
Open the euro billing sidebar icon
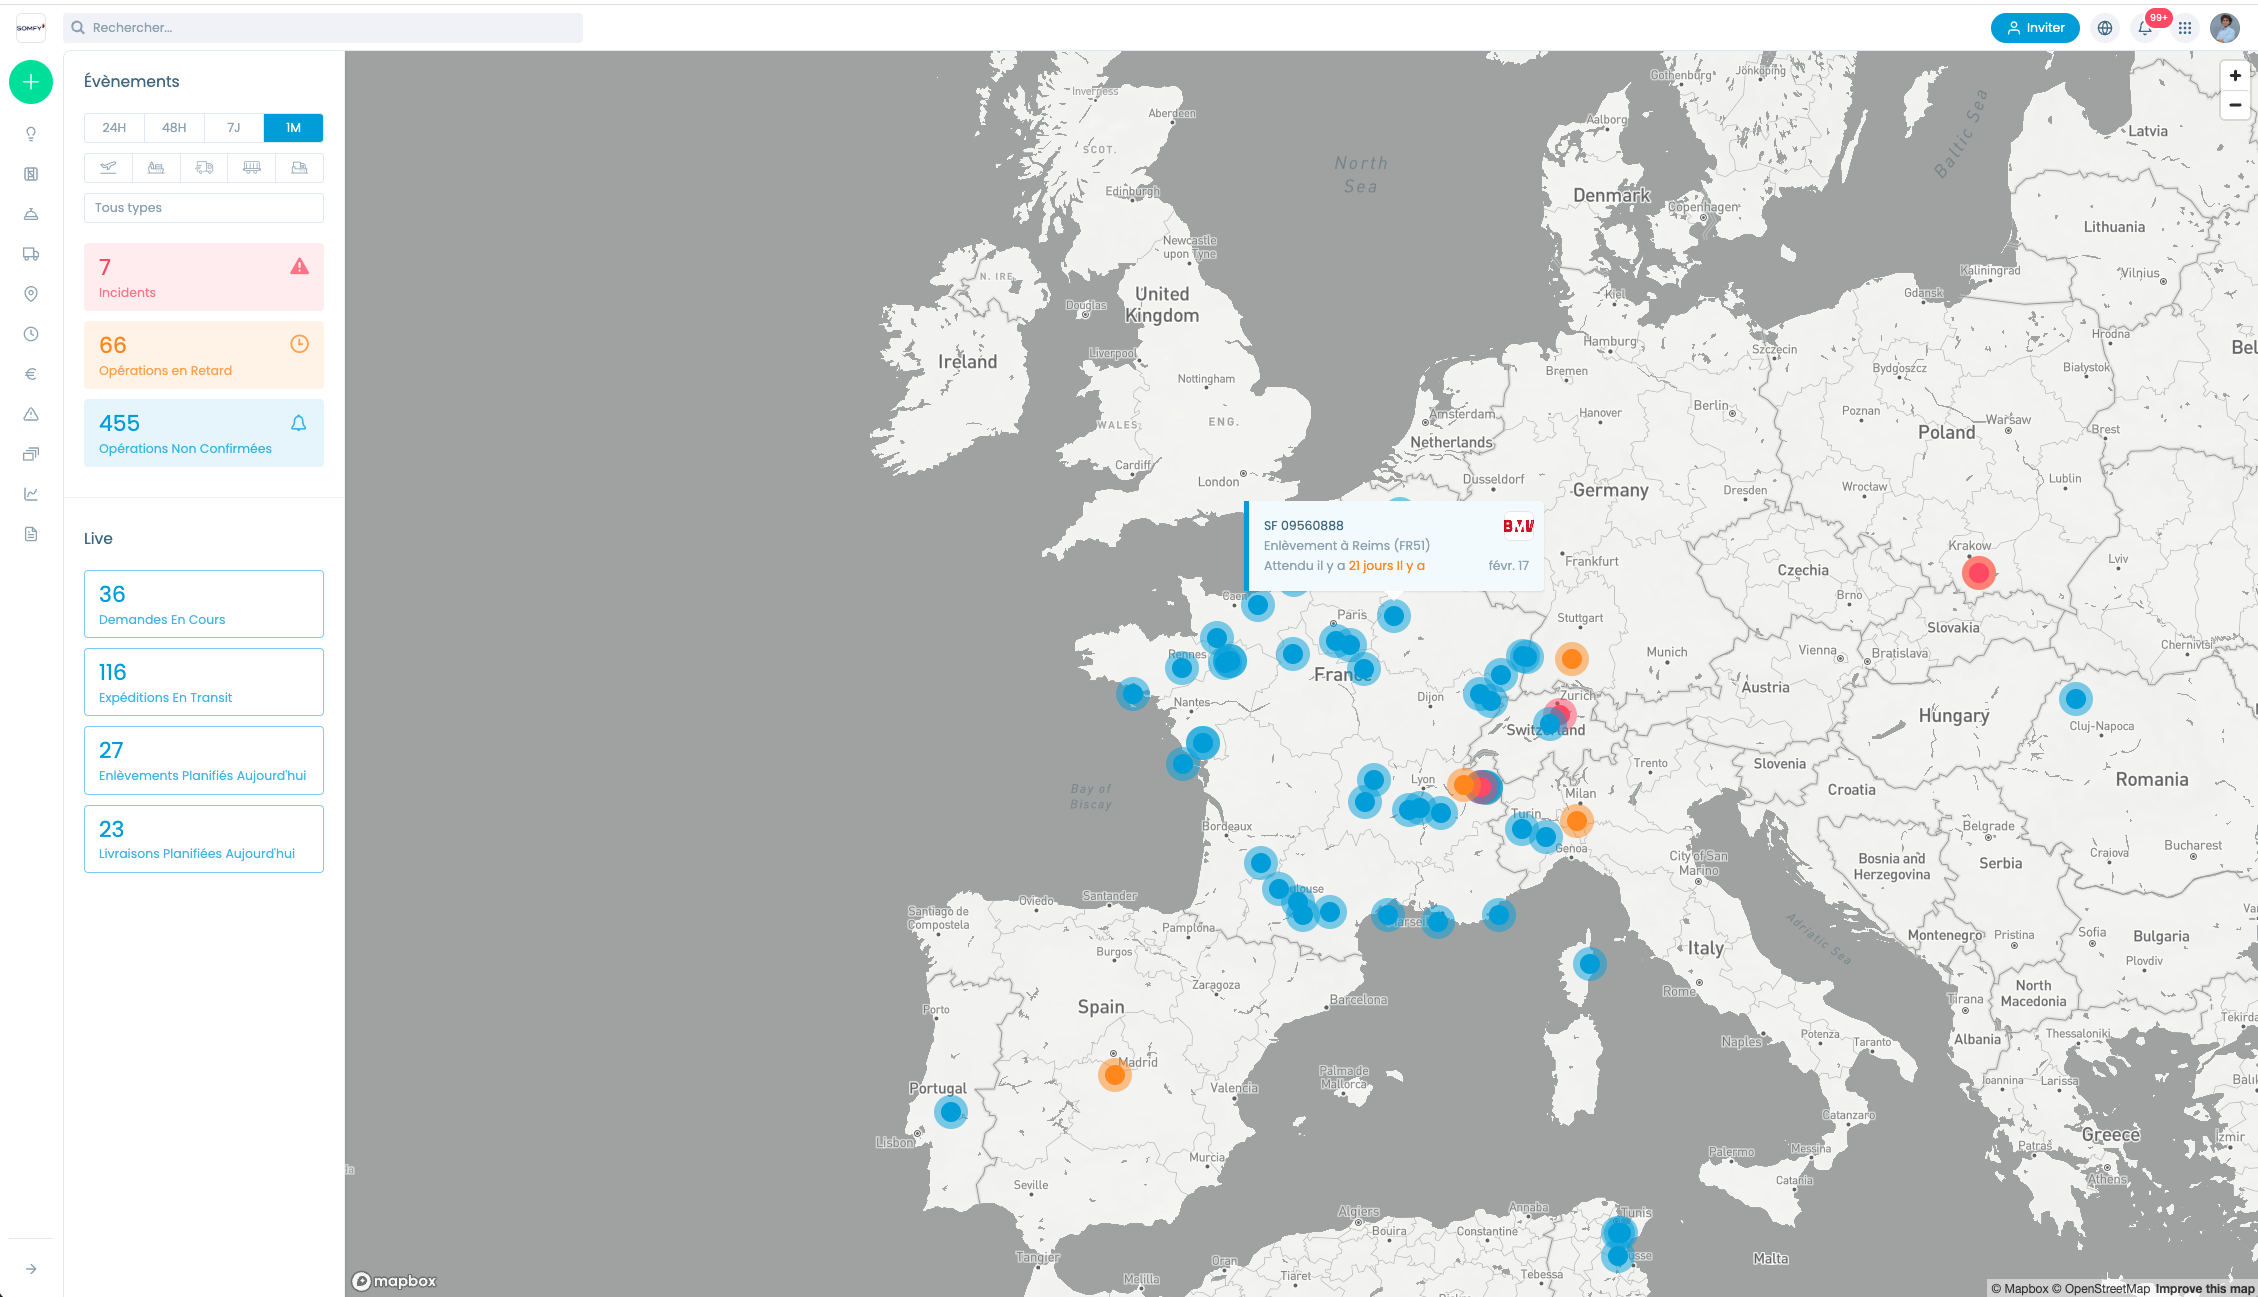pyautogui.click(x=31, y=374)
